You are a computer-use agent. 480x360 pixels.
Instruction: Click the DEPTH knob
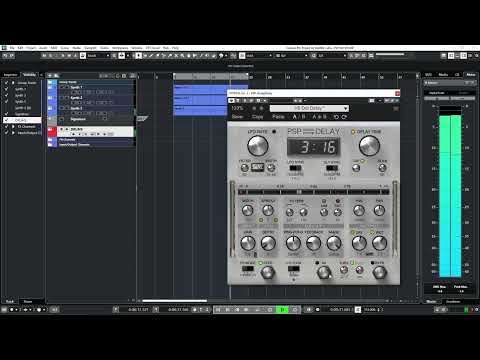[268, 243]
